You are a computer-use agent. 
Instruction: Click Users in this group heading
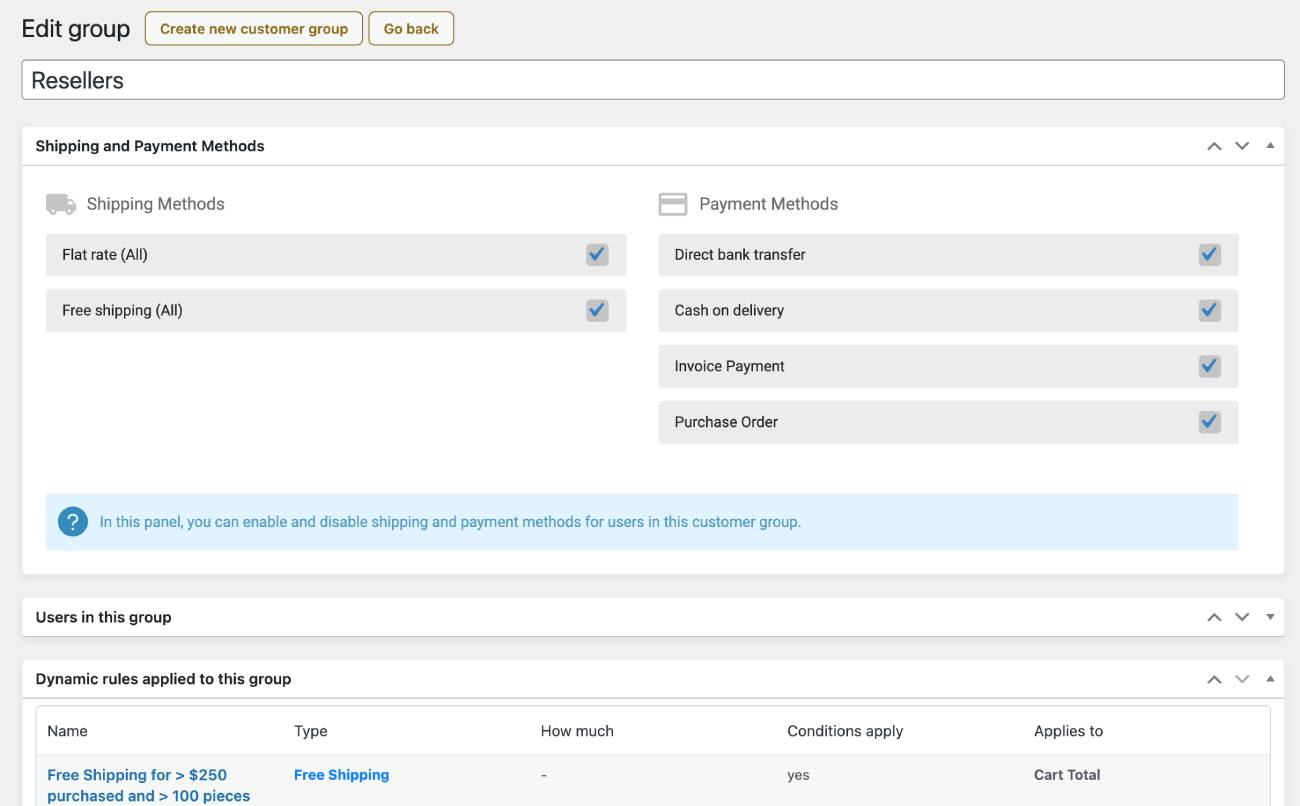(103, 617)
